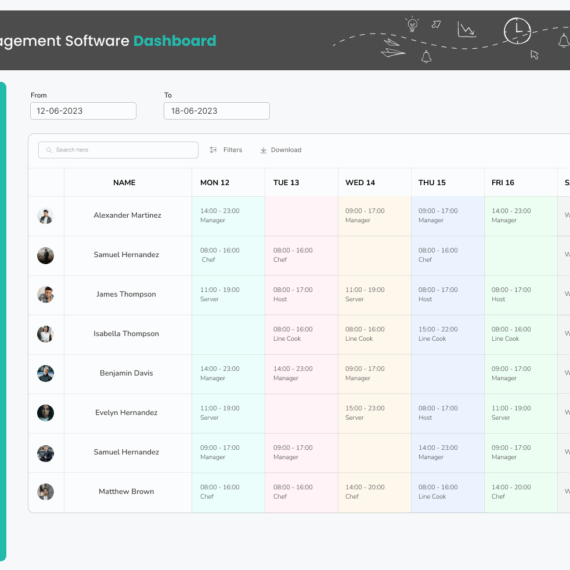Select the name Isabella Thompson
This screenshot has height=570, width=570.
tap(126, 333)
